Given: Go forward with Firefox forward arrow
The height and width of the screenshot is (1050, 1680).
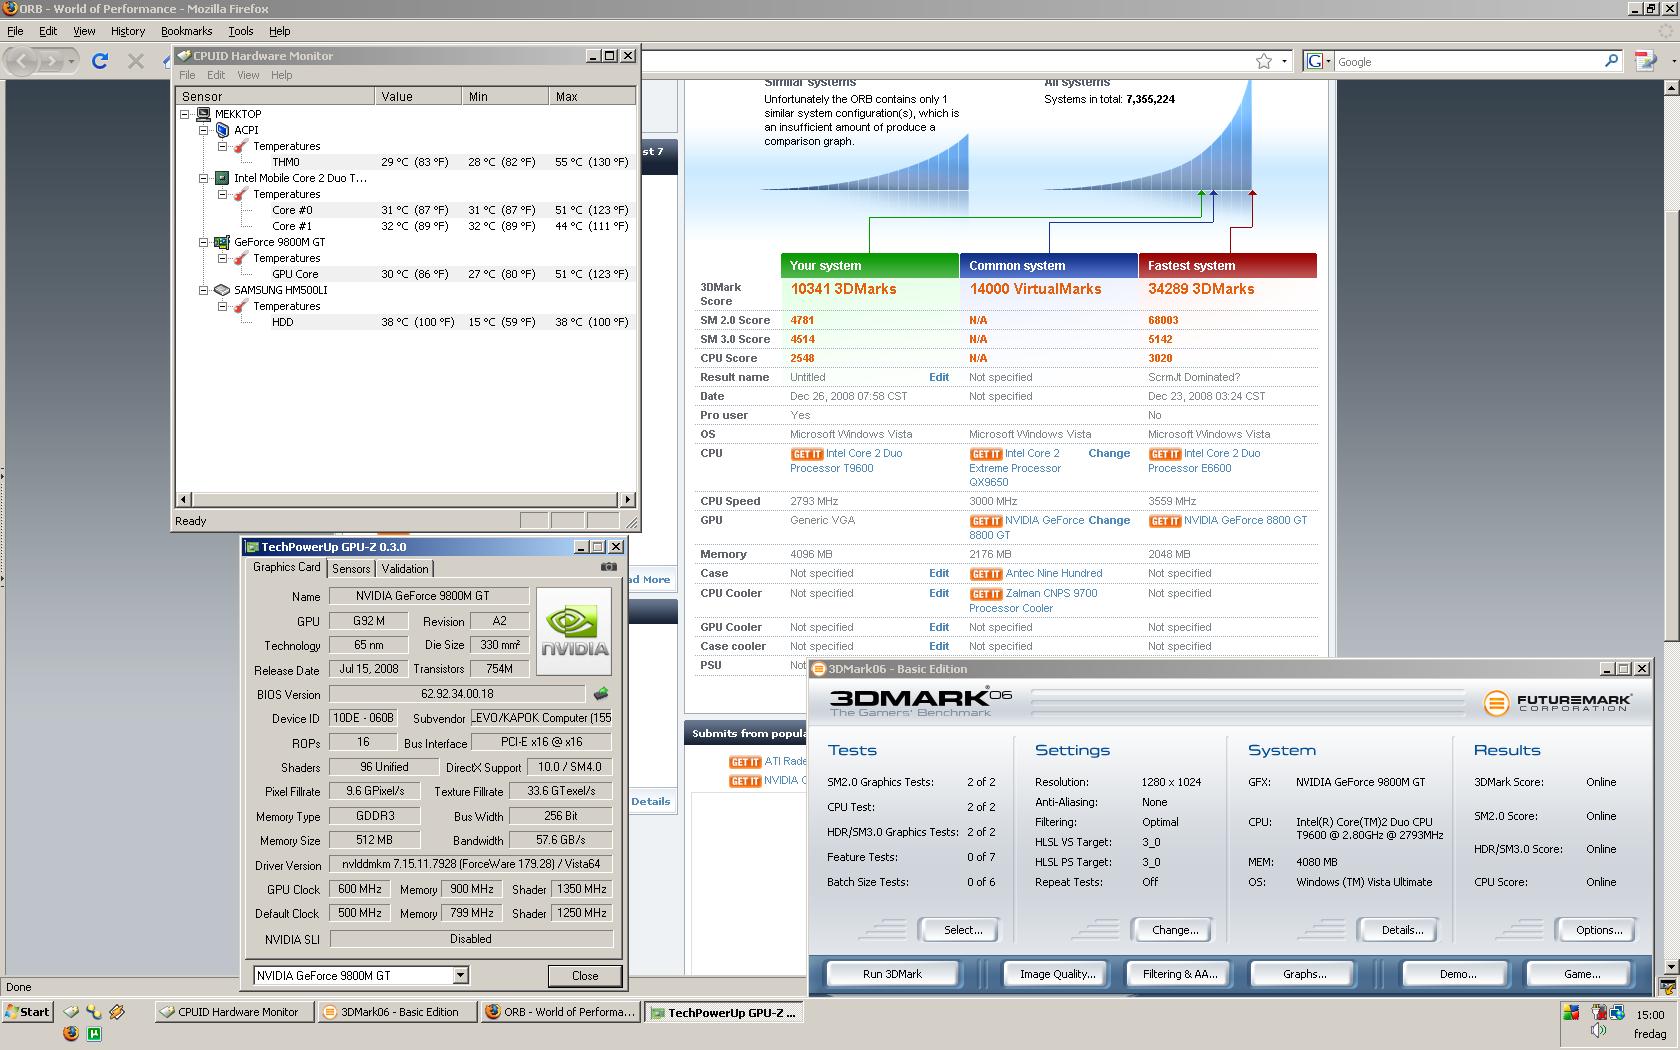Looking at the screenshot, I should pyautogui.click(x=51, y=61).
